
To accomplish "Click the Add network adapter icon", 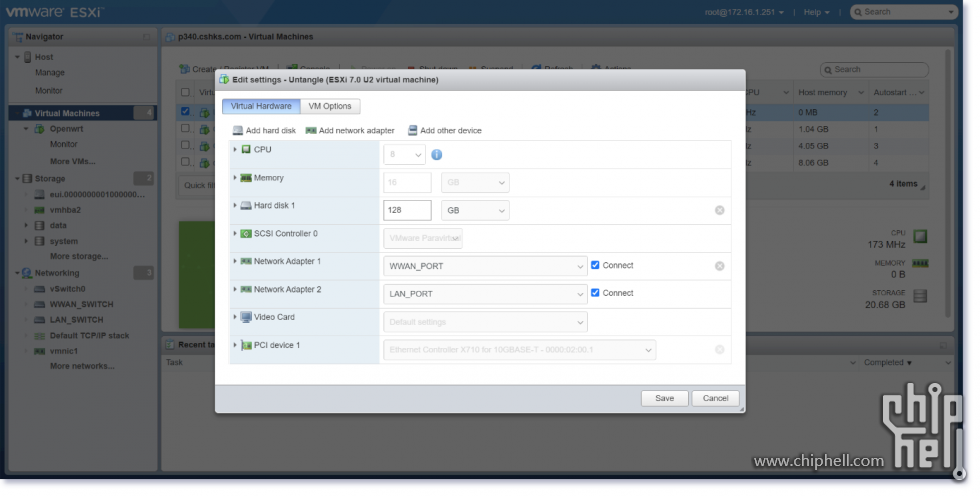I will 311,131.
